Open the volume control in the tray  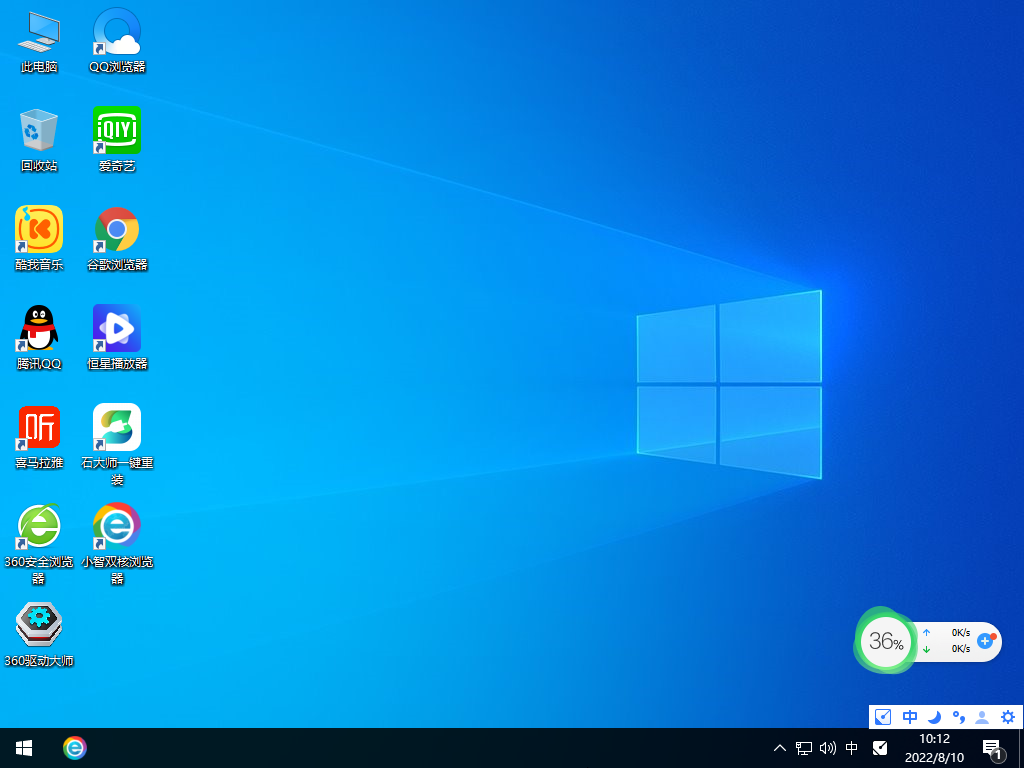[826, 748]
